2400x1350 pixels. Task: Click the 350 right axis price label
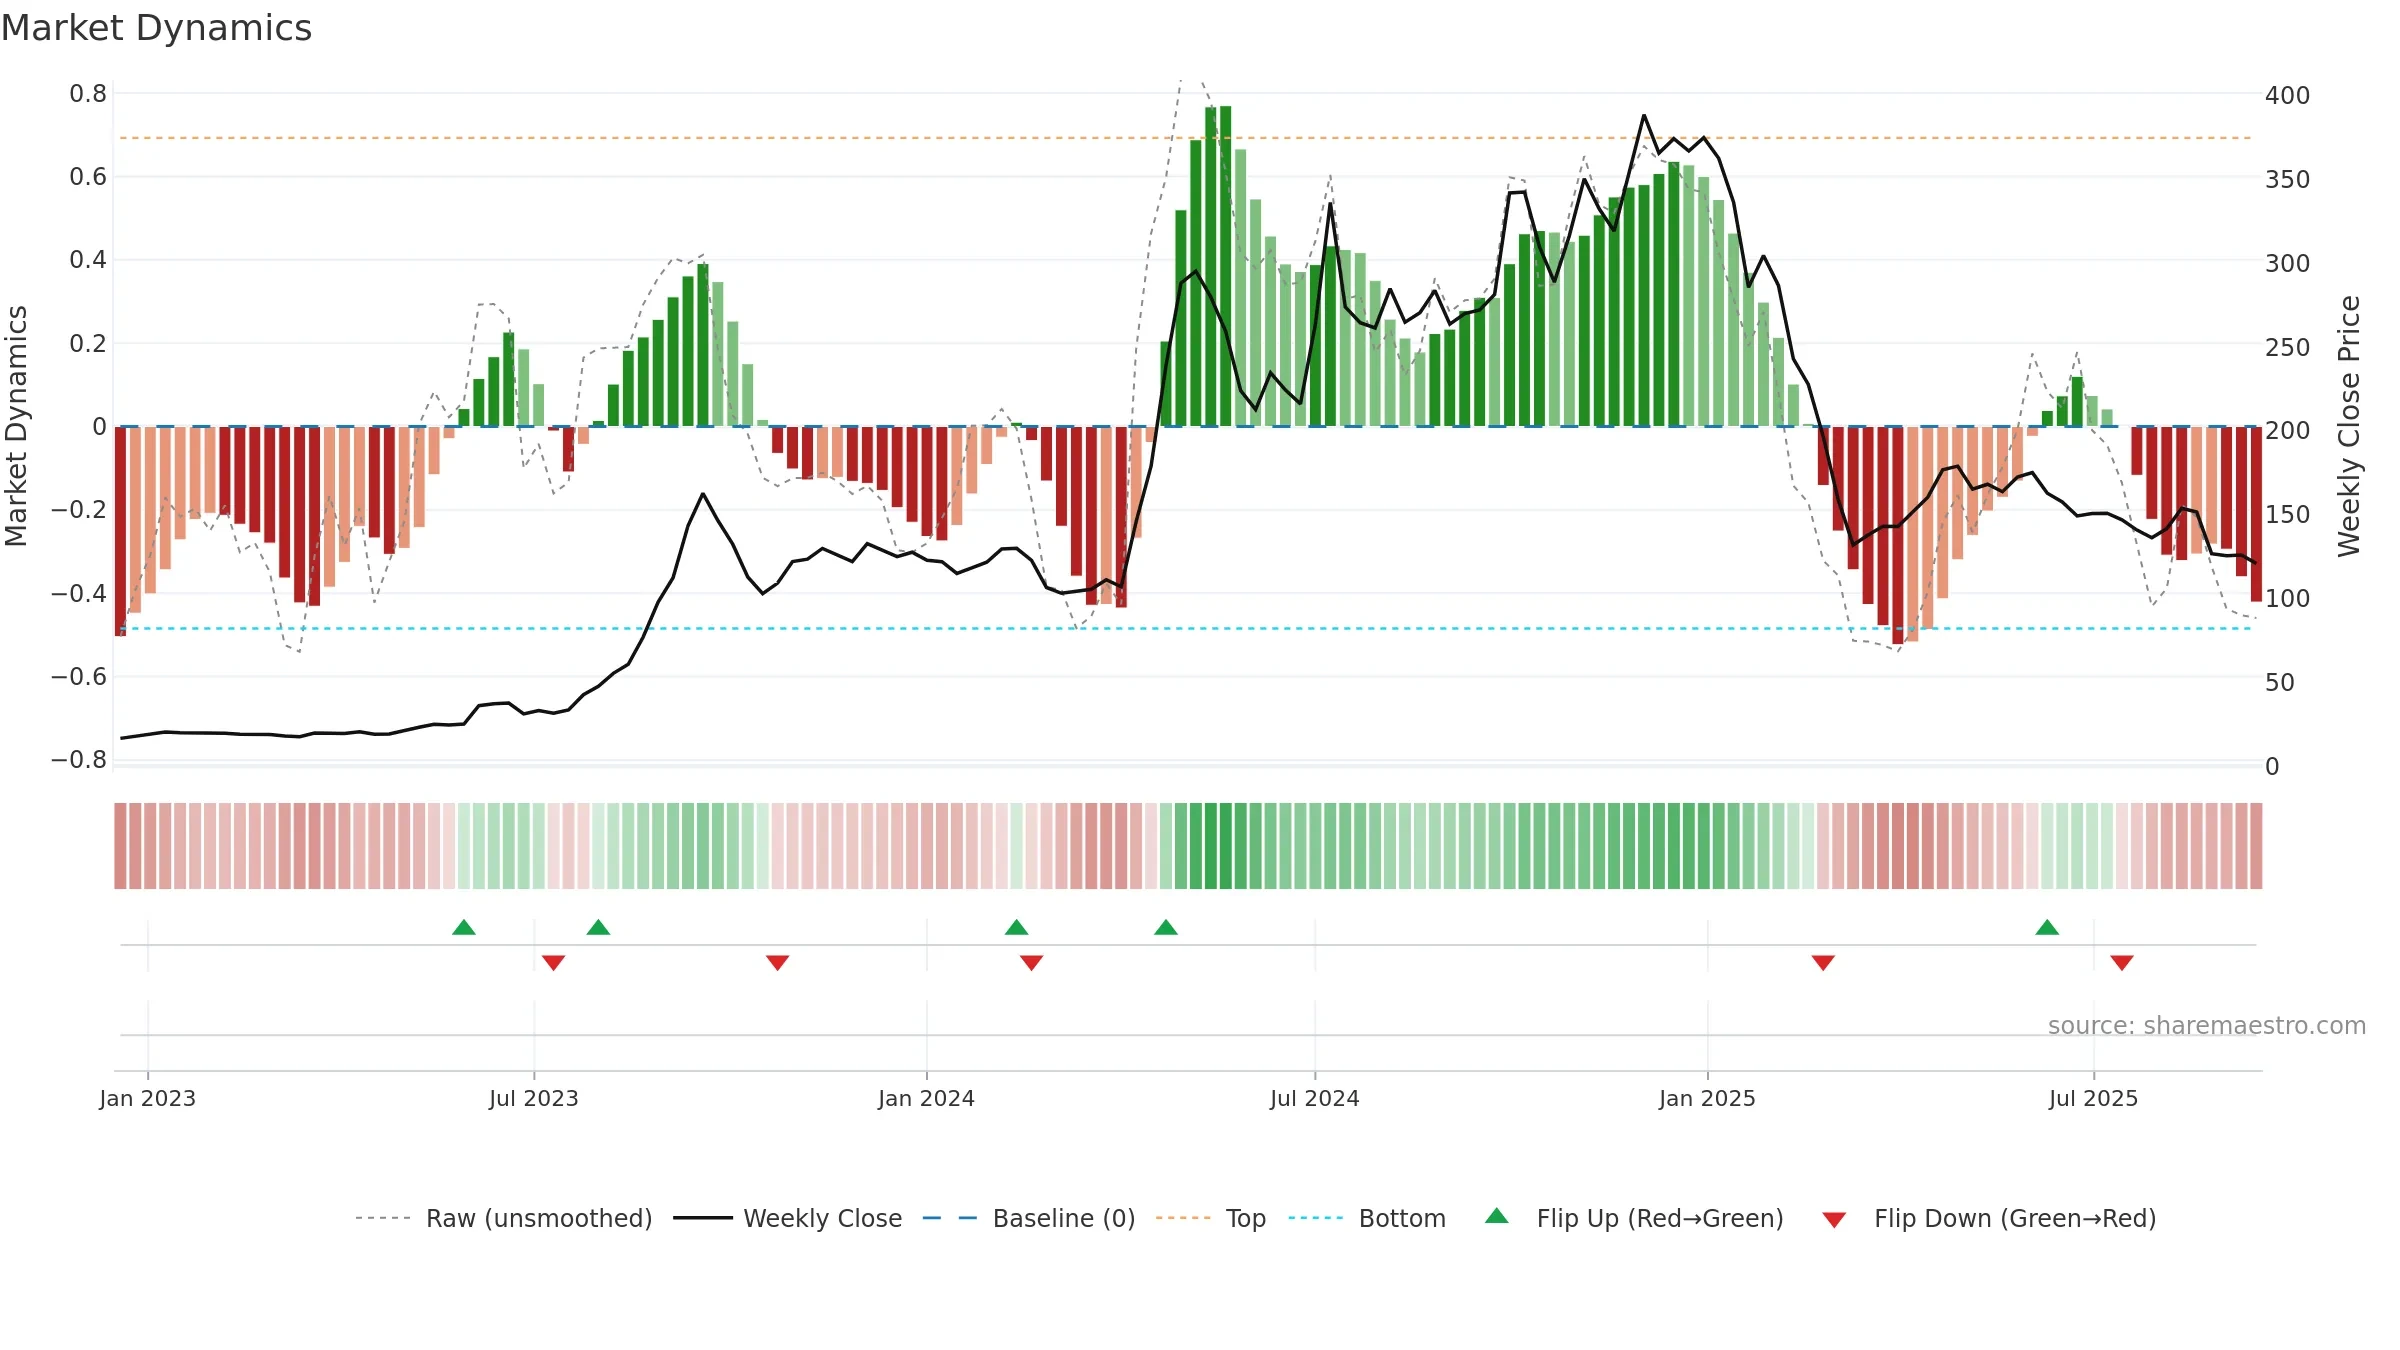click(2288, 180)
